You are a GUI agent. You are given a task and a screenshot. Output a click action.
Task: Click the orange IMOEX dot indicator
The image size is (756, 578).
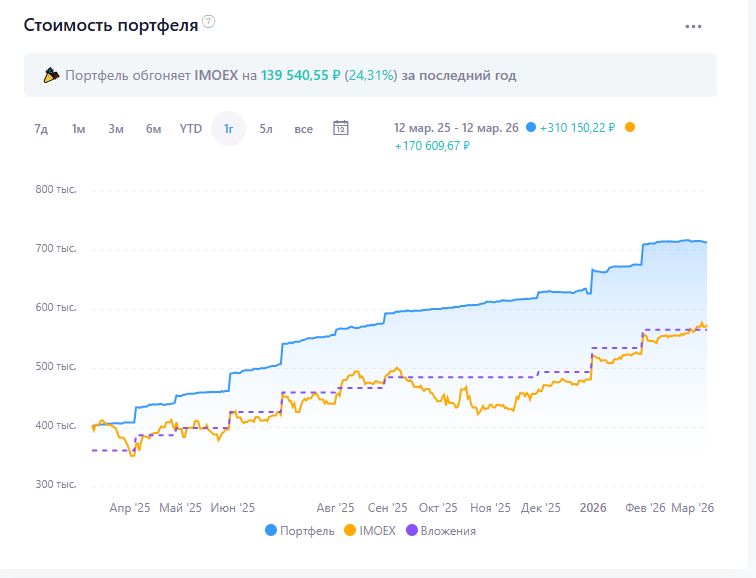[x=629, y=128]
